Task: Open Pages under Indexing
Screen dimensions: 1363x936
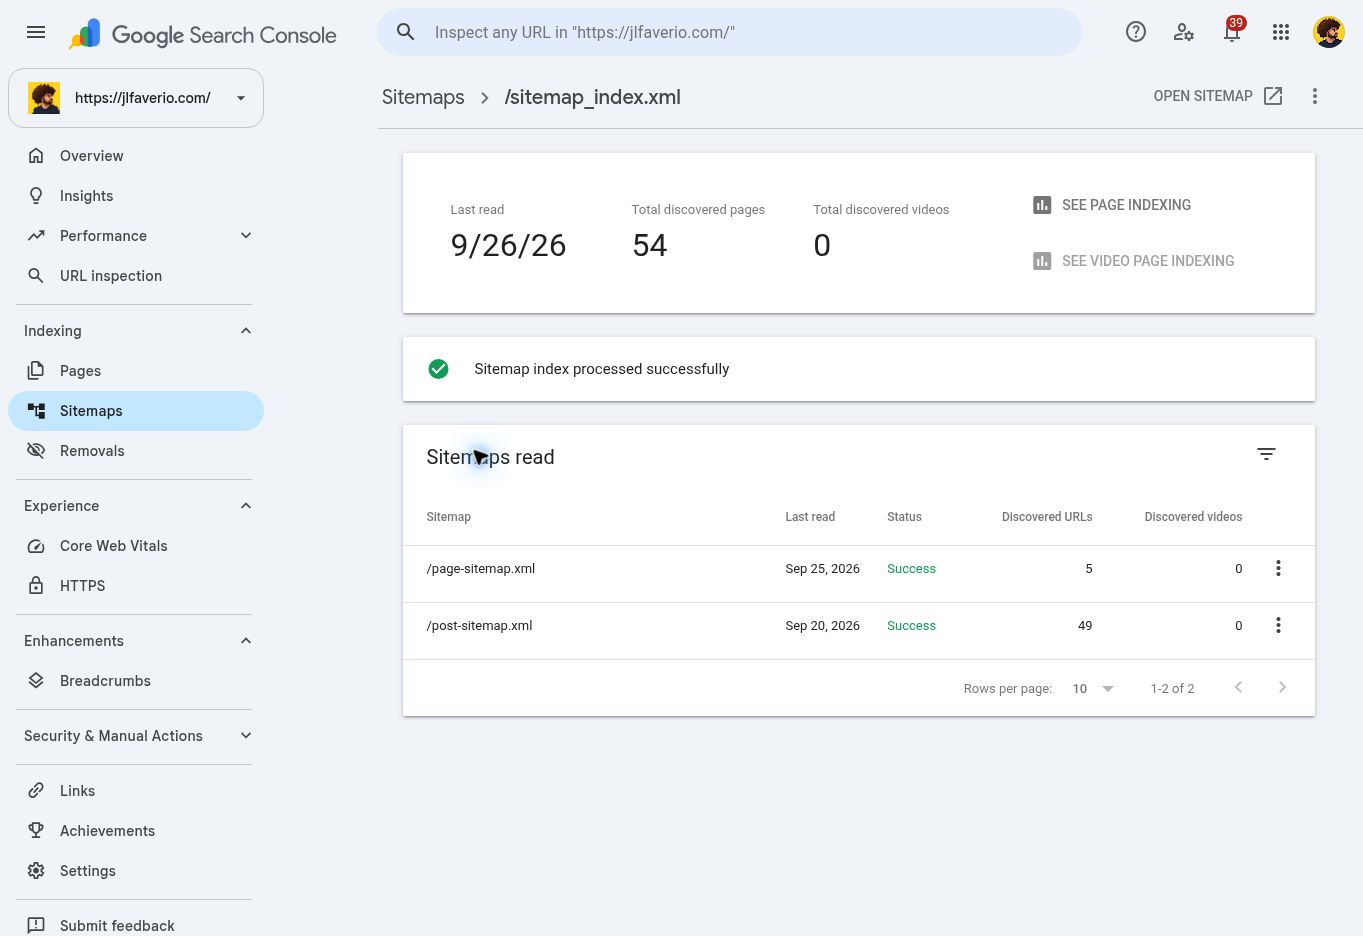Action: [136, 371]
